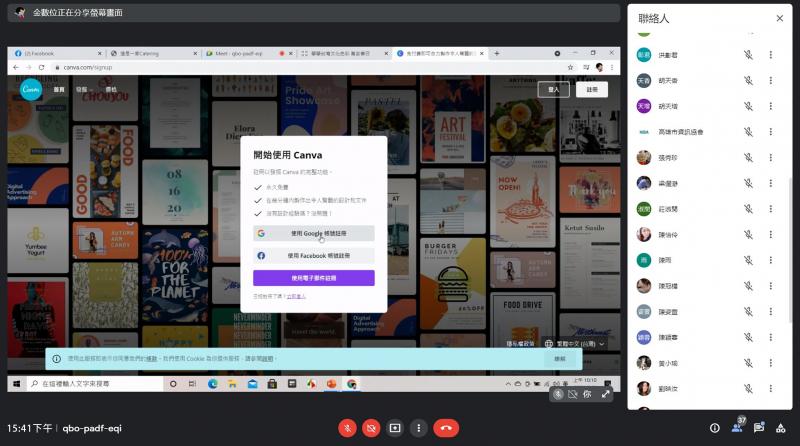The image size is (800, 446).
Task: Click the Windows Start button in the shared taskbar
Action: tap(16, 384)
